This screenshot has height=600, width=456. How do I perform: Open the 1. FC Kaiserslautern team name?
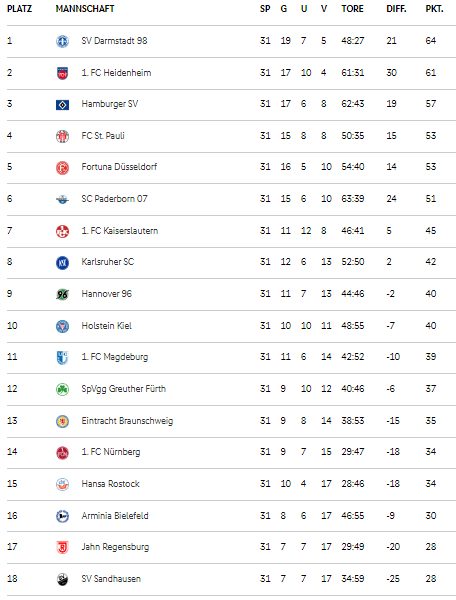(x=119, y=231)
